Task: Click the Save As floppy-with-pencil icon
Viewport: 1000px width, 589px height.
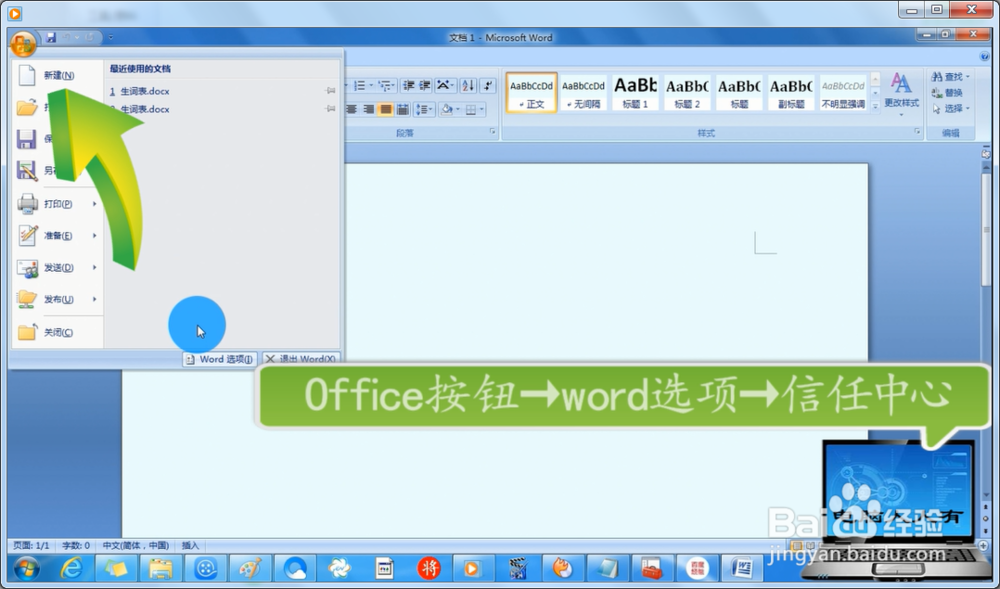Action: coord(27,171)
